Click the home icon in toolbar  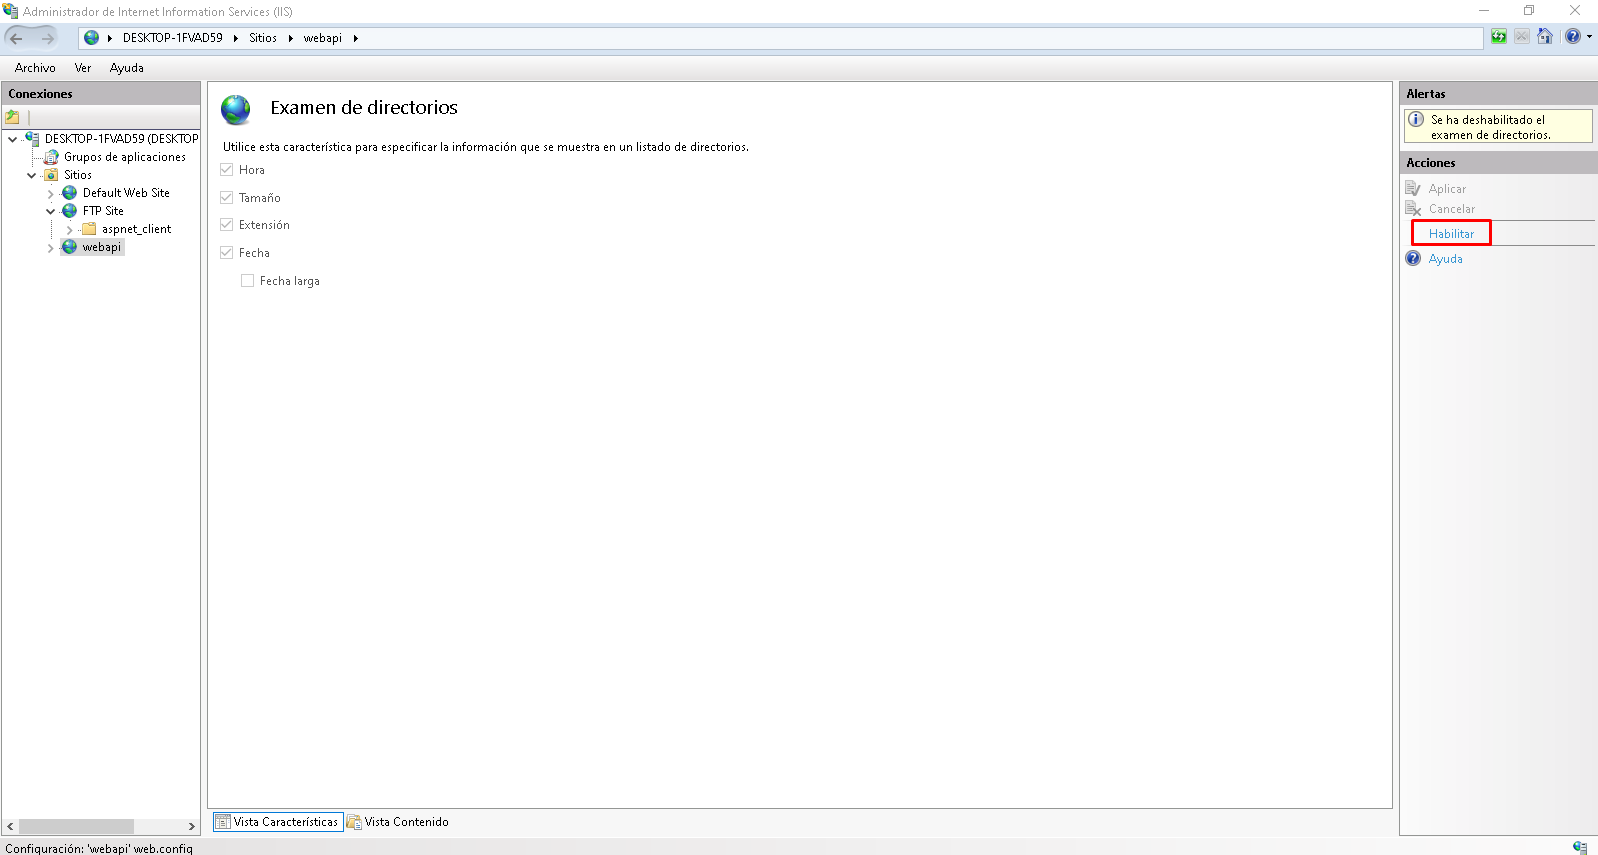1545,37
